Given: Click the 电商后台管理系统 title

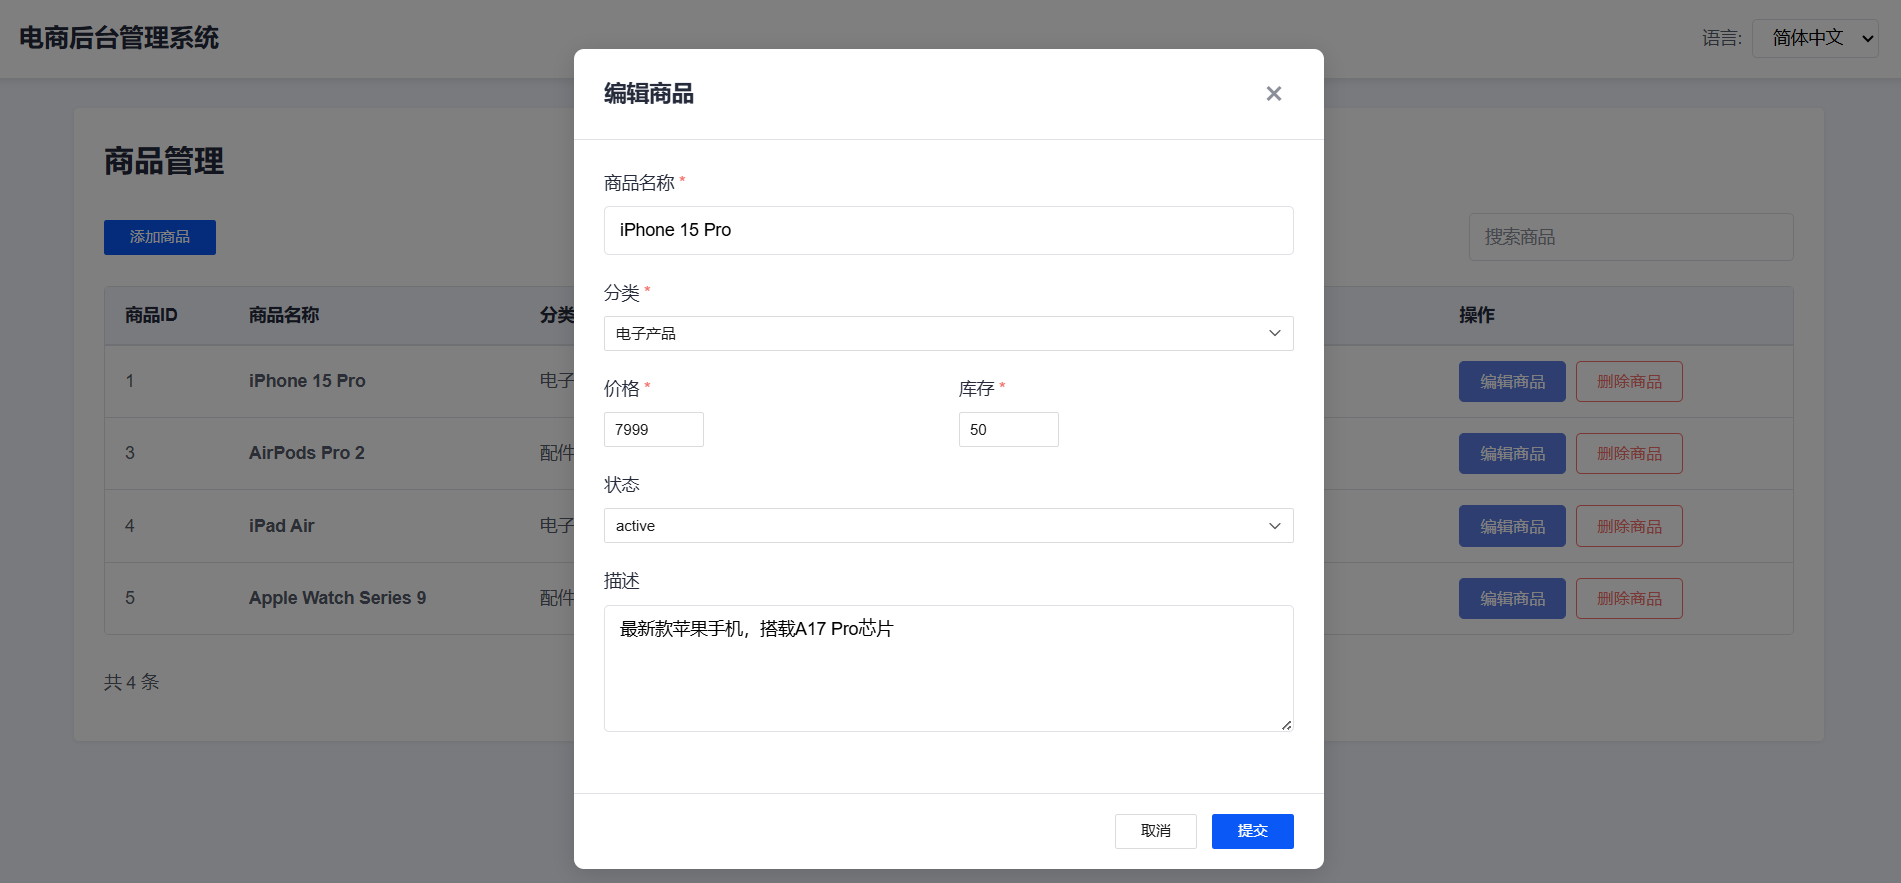Looking at the screenshot, I should pyautogui.click(x=119, y=38).
